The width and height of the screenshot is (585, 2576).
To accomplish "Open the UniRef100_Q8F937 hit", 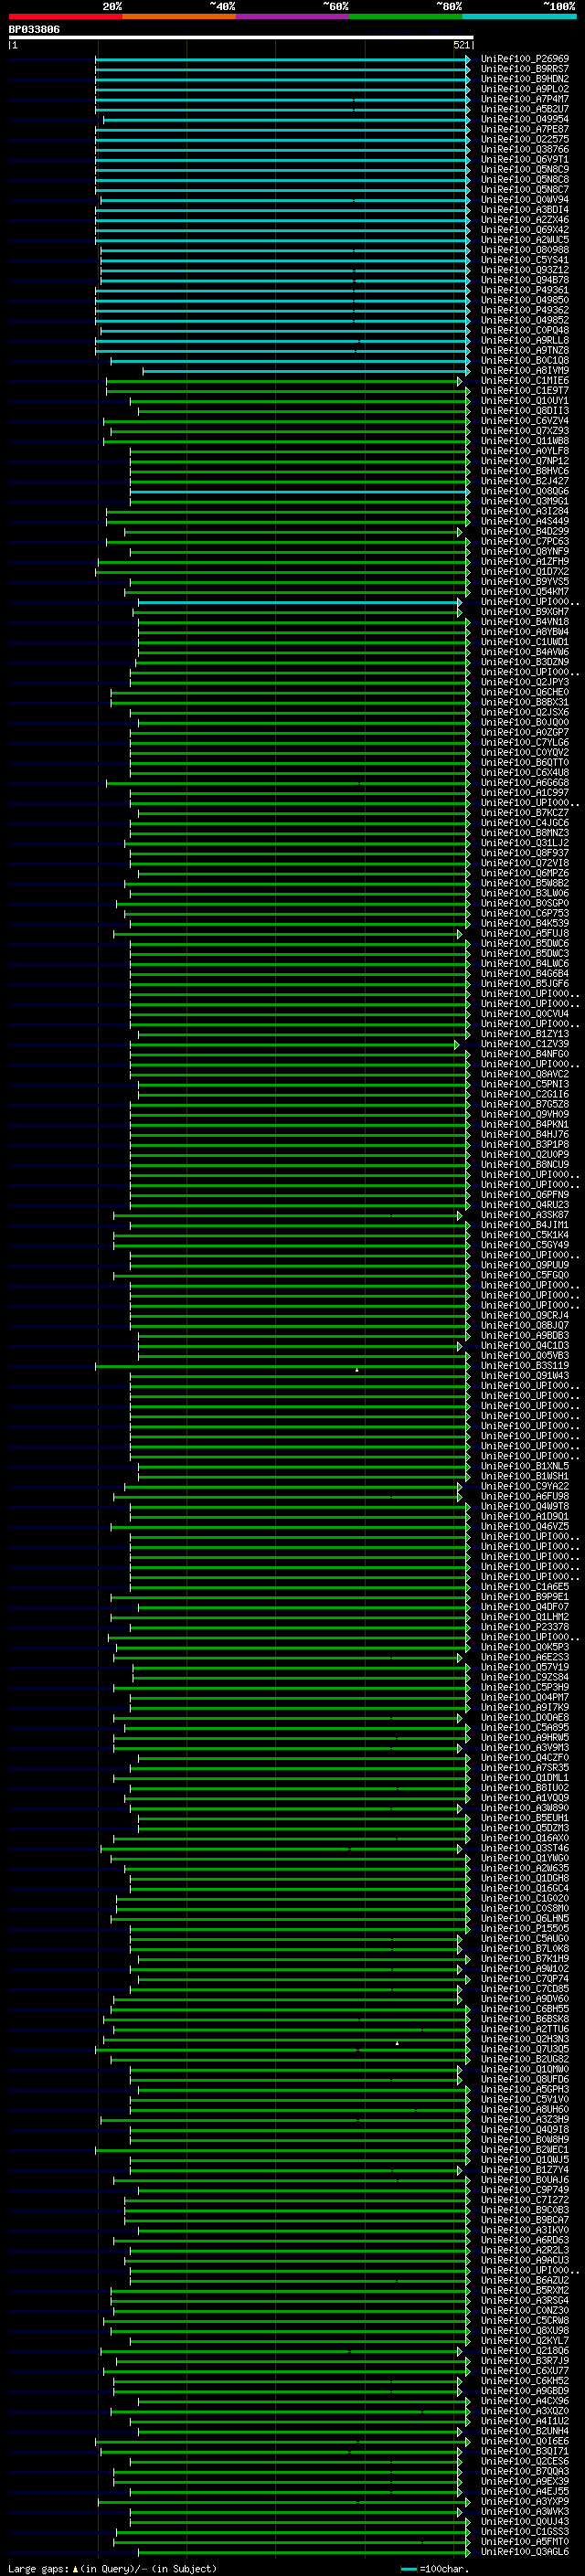I will coord(524,853).
